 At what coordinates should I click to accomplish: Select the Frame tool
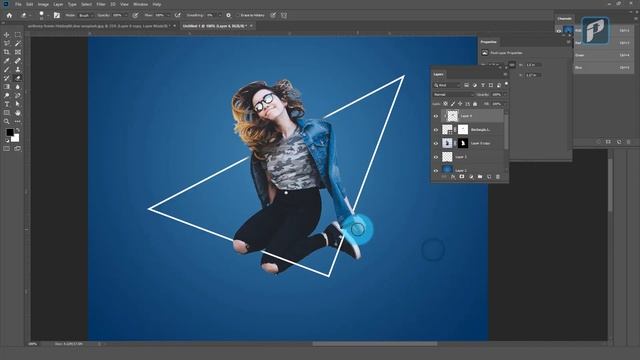(x=18, y=52)
